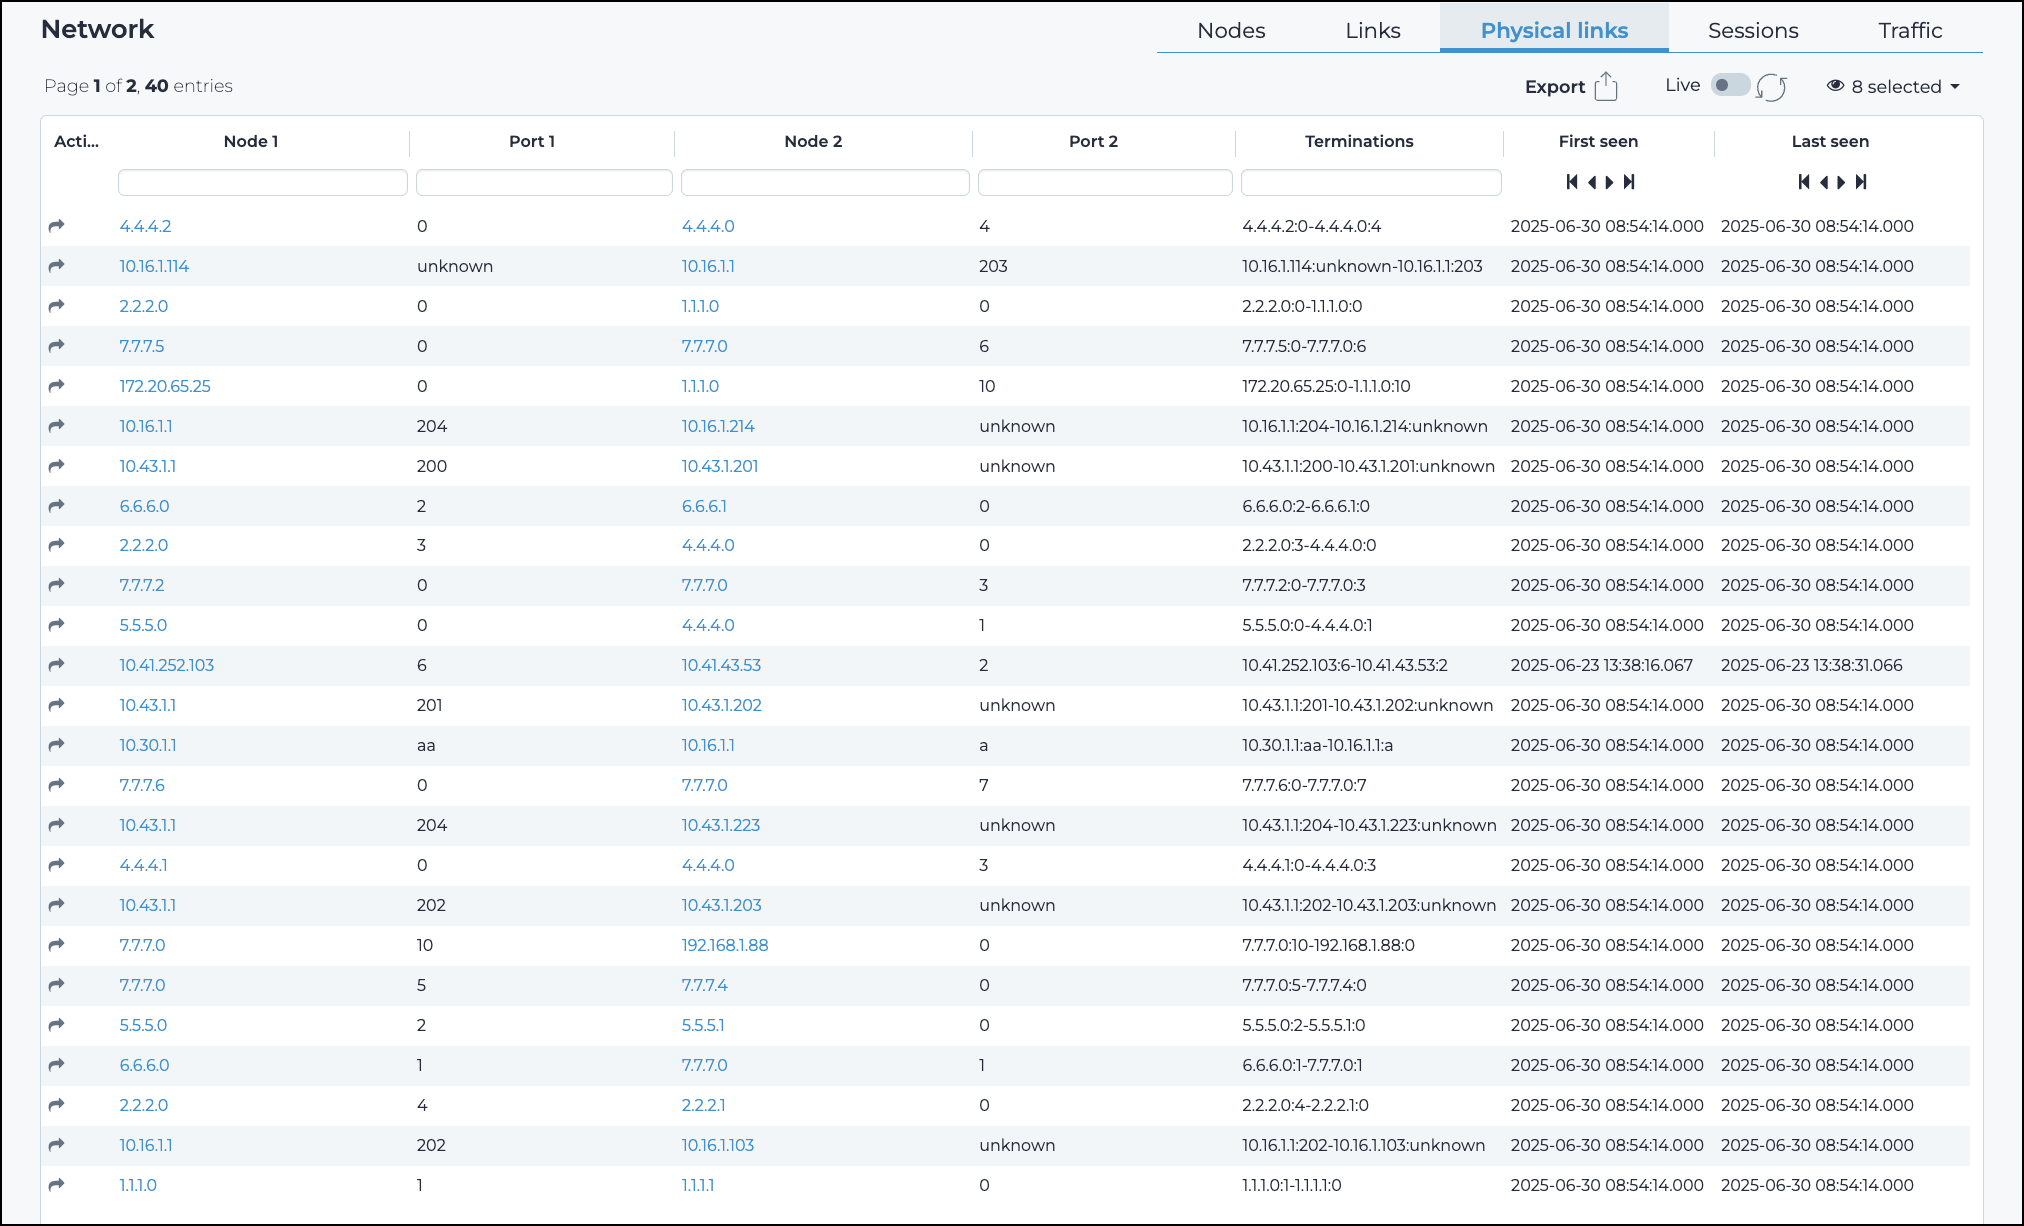Click the Export share icon
The image size is (2024, 1226).
(x=1605, y=87)
